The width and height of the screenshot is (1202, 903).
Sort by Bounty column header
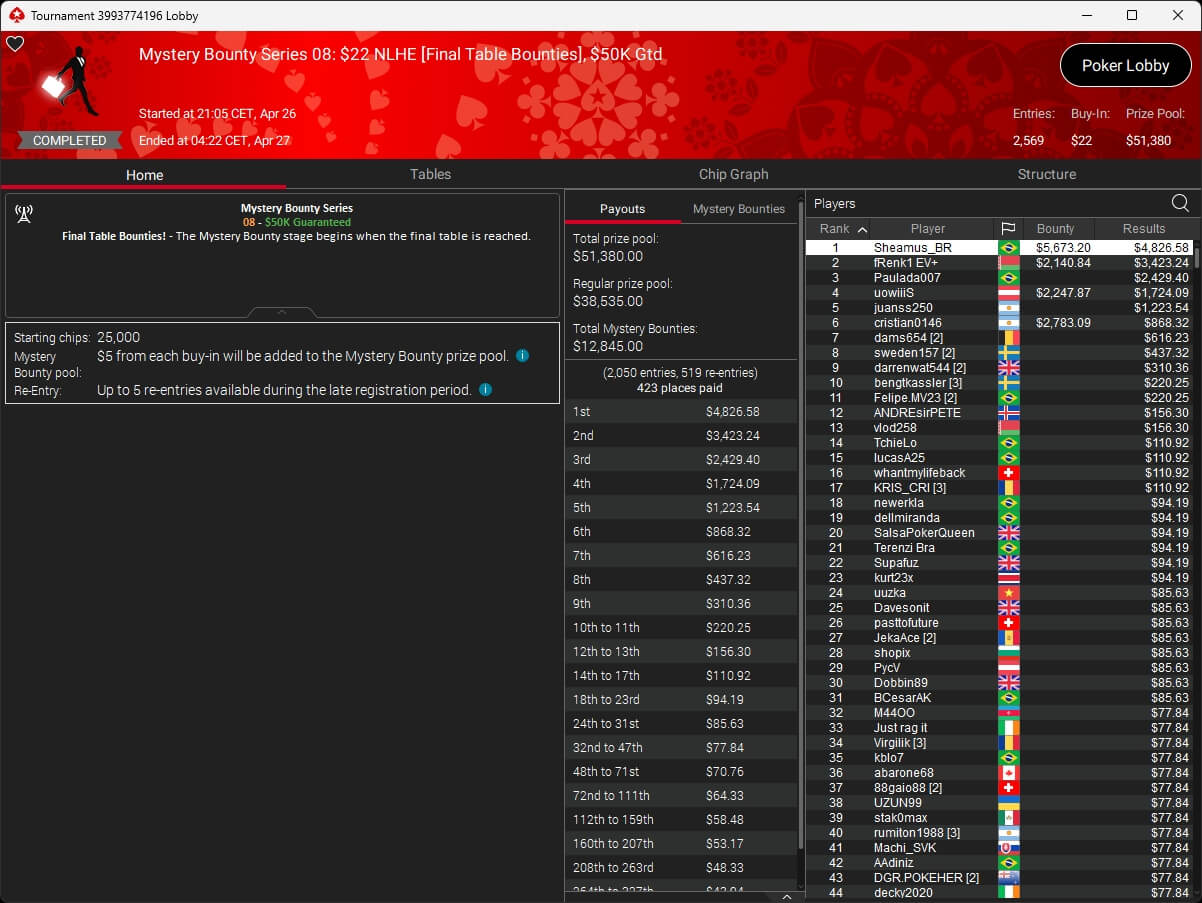[1055, 229]
